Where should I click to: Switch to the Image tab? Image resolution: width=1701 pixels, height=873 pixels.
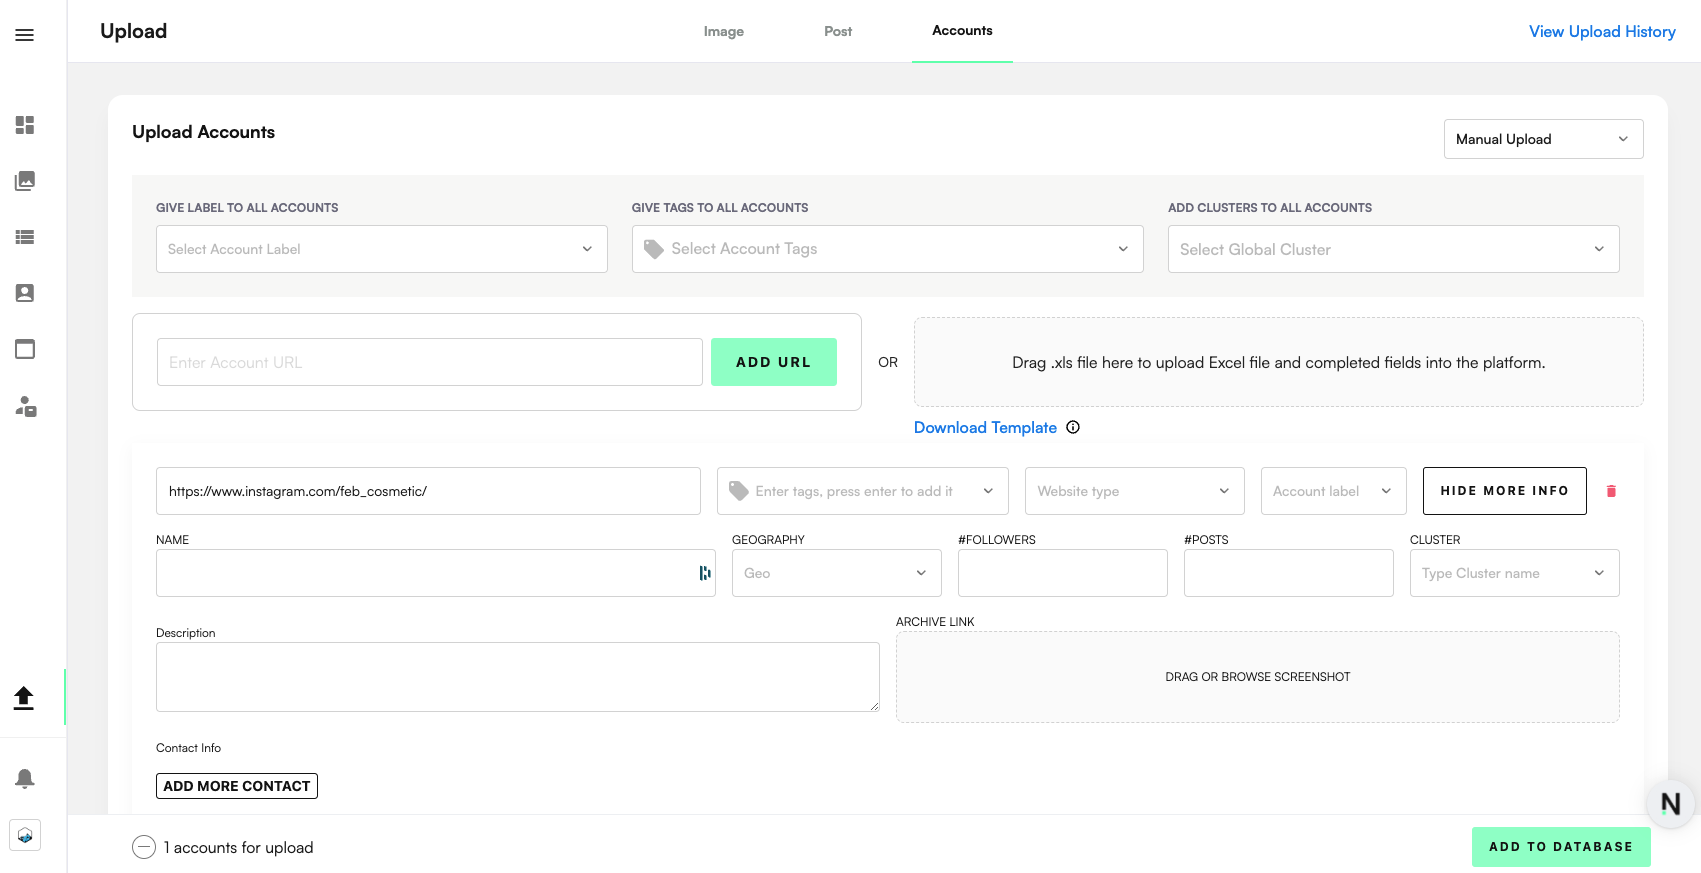pos(723,31)
